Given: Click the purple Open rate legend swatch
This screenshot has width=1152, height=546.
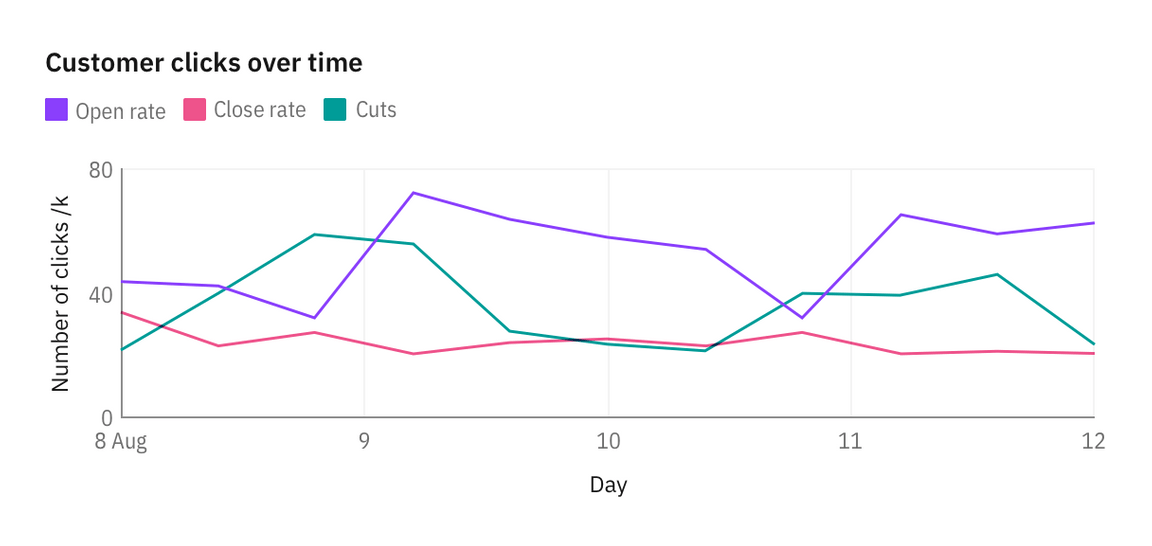Looking at the screenshot, I should tap(57, 109).
